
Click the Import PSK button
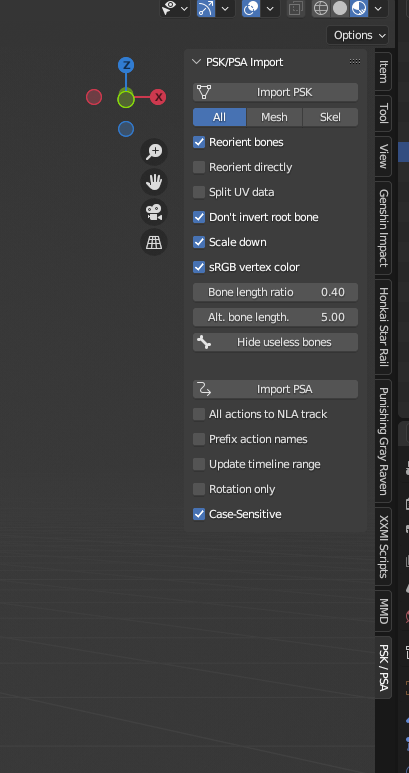pos(275,92)
